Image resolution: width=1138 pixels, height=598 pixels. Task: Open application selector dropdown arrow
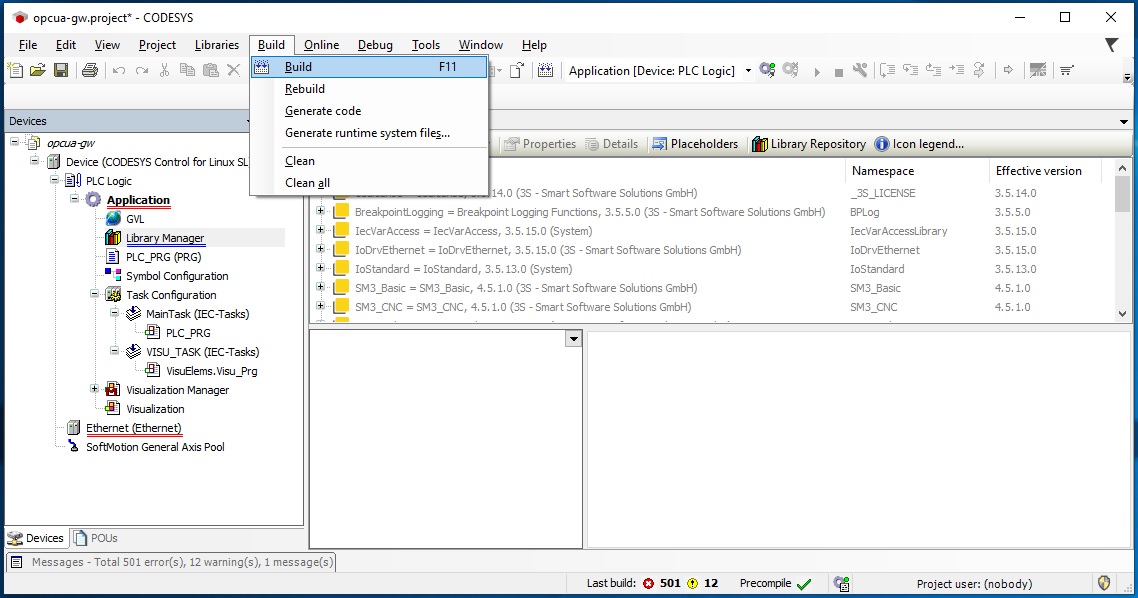click(748, 71)
